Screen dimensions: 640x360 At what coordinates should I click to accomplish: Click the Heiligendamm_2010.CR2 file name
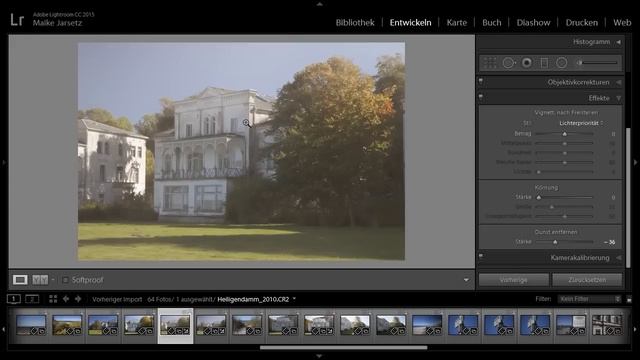tap(253, 299)
